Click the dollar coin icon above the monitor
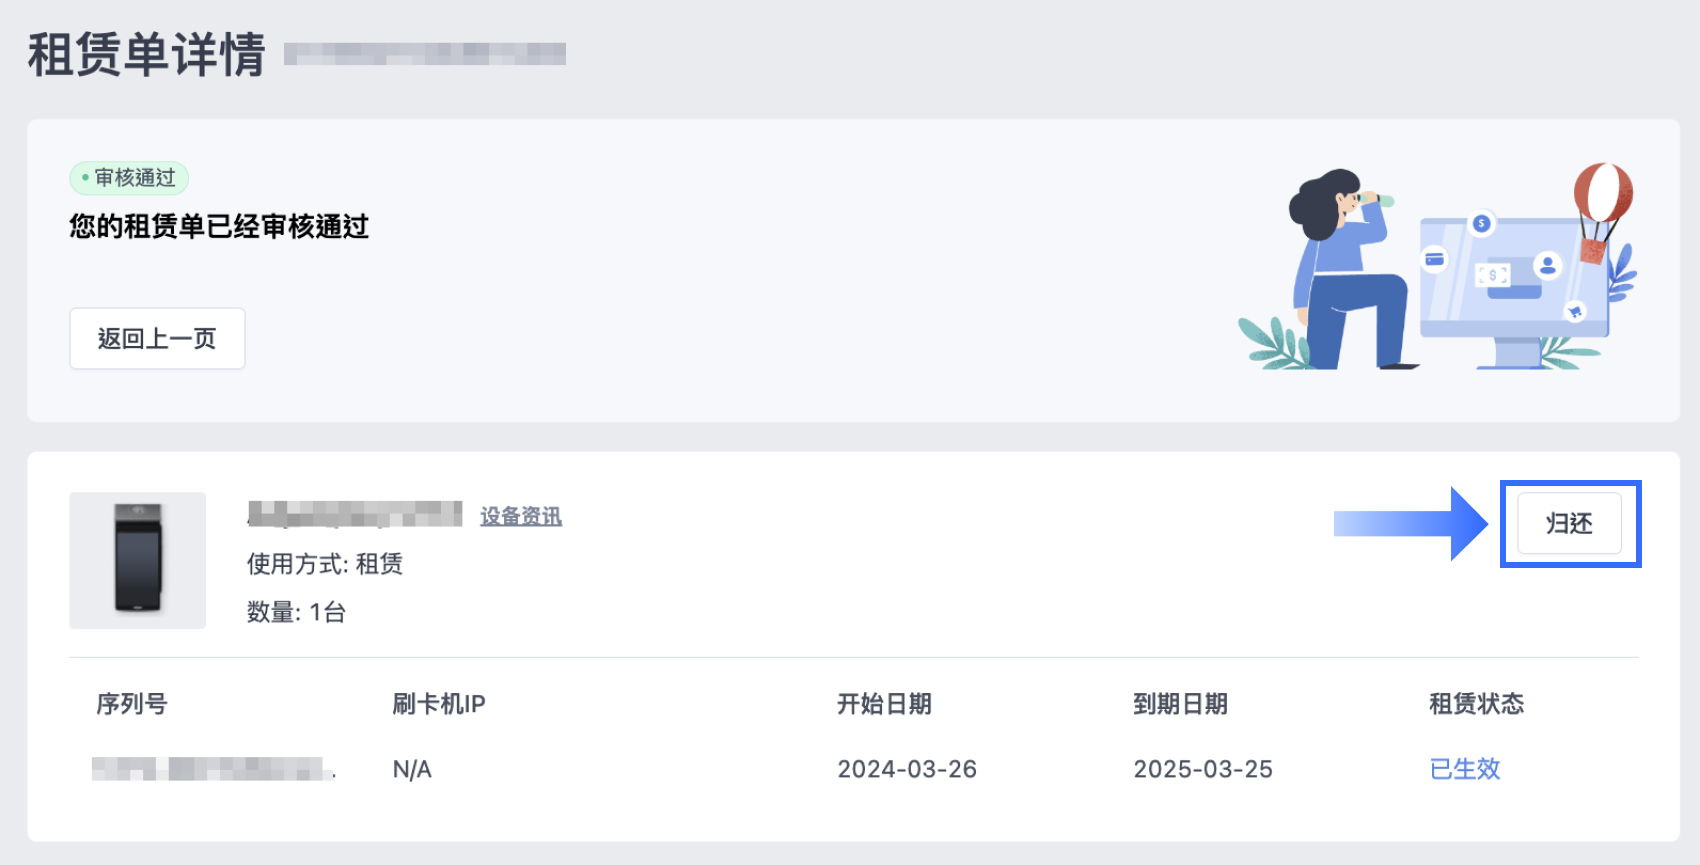This screenshot has width=1700, height=865. click(1482, 223)
